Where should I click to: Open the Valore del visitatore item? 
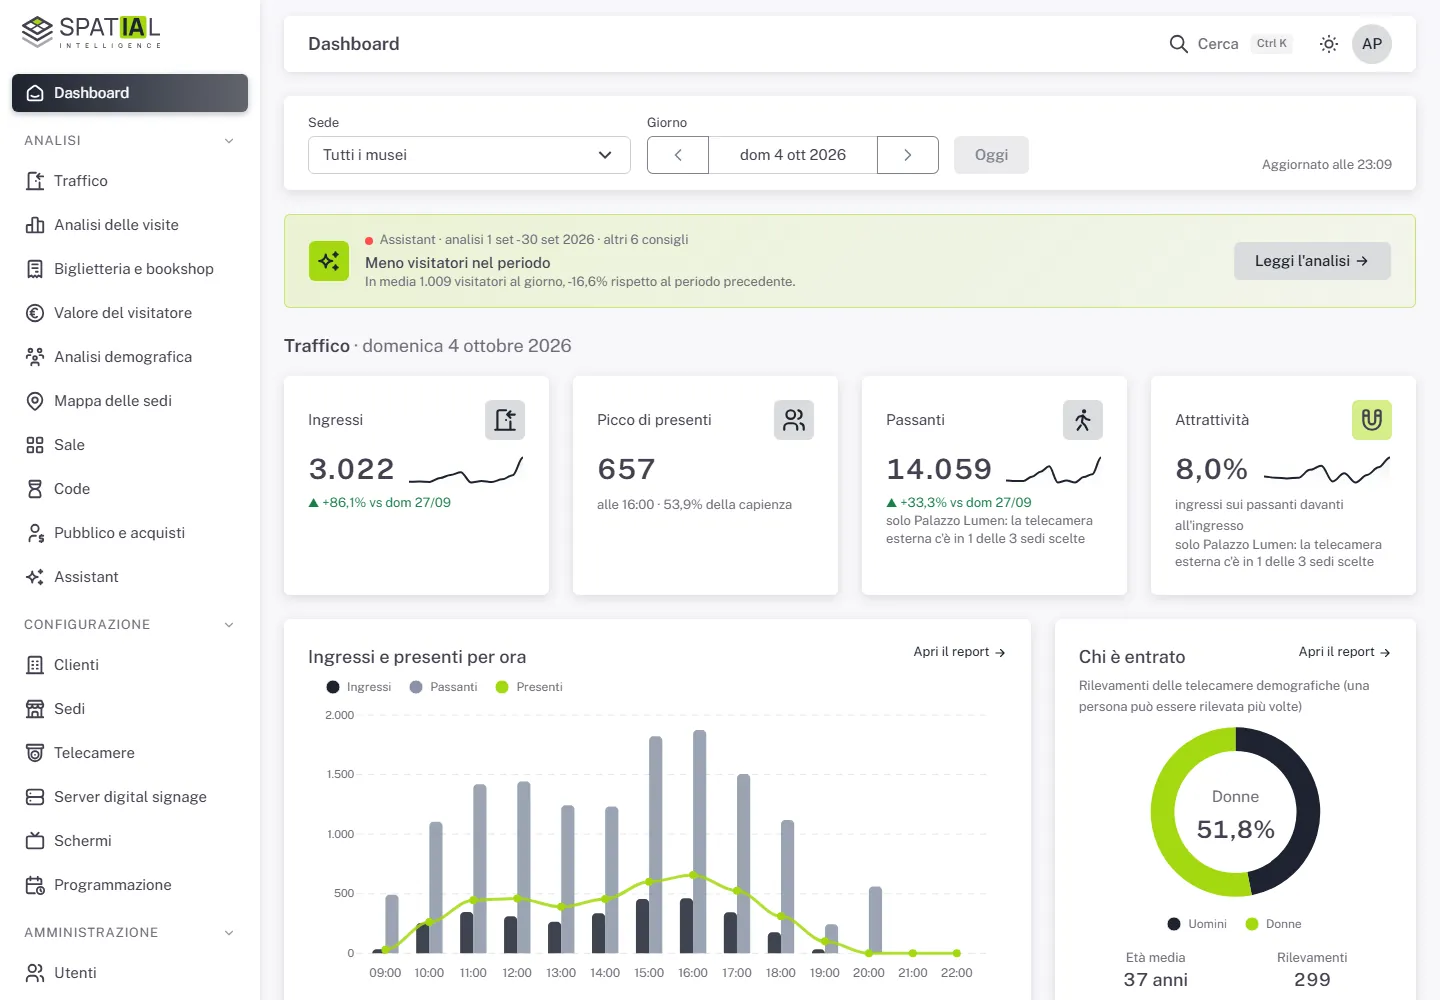coord(130,313)
